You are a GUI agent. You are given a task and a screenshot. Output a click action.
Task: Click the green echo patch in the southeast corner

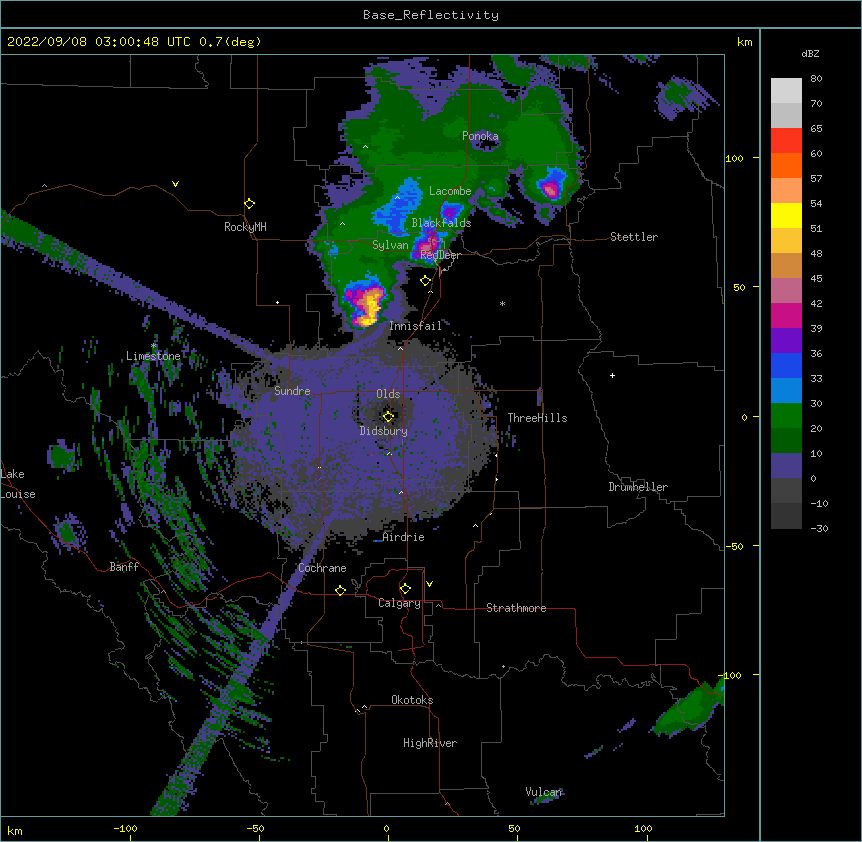[688, 709]
